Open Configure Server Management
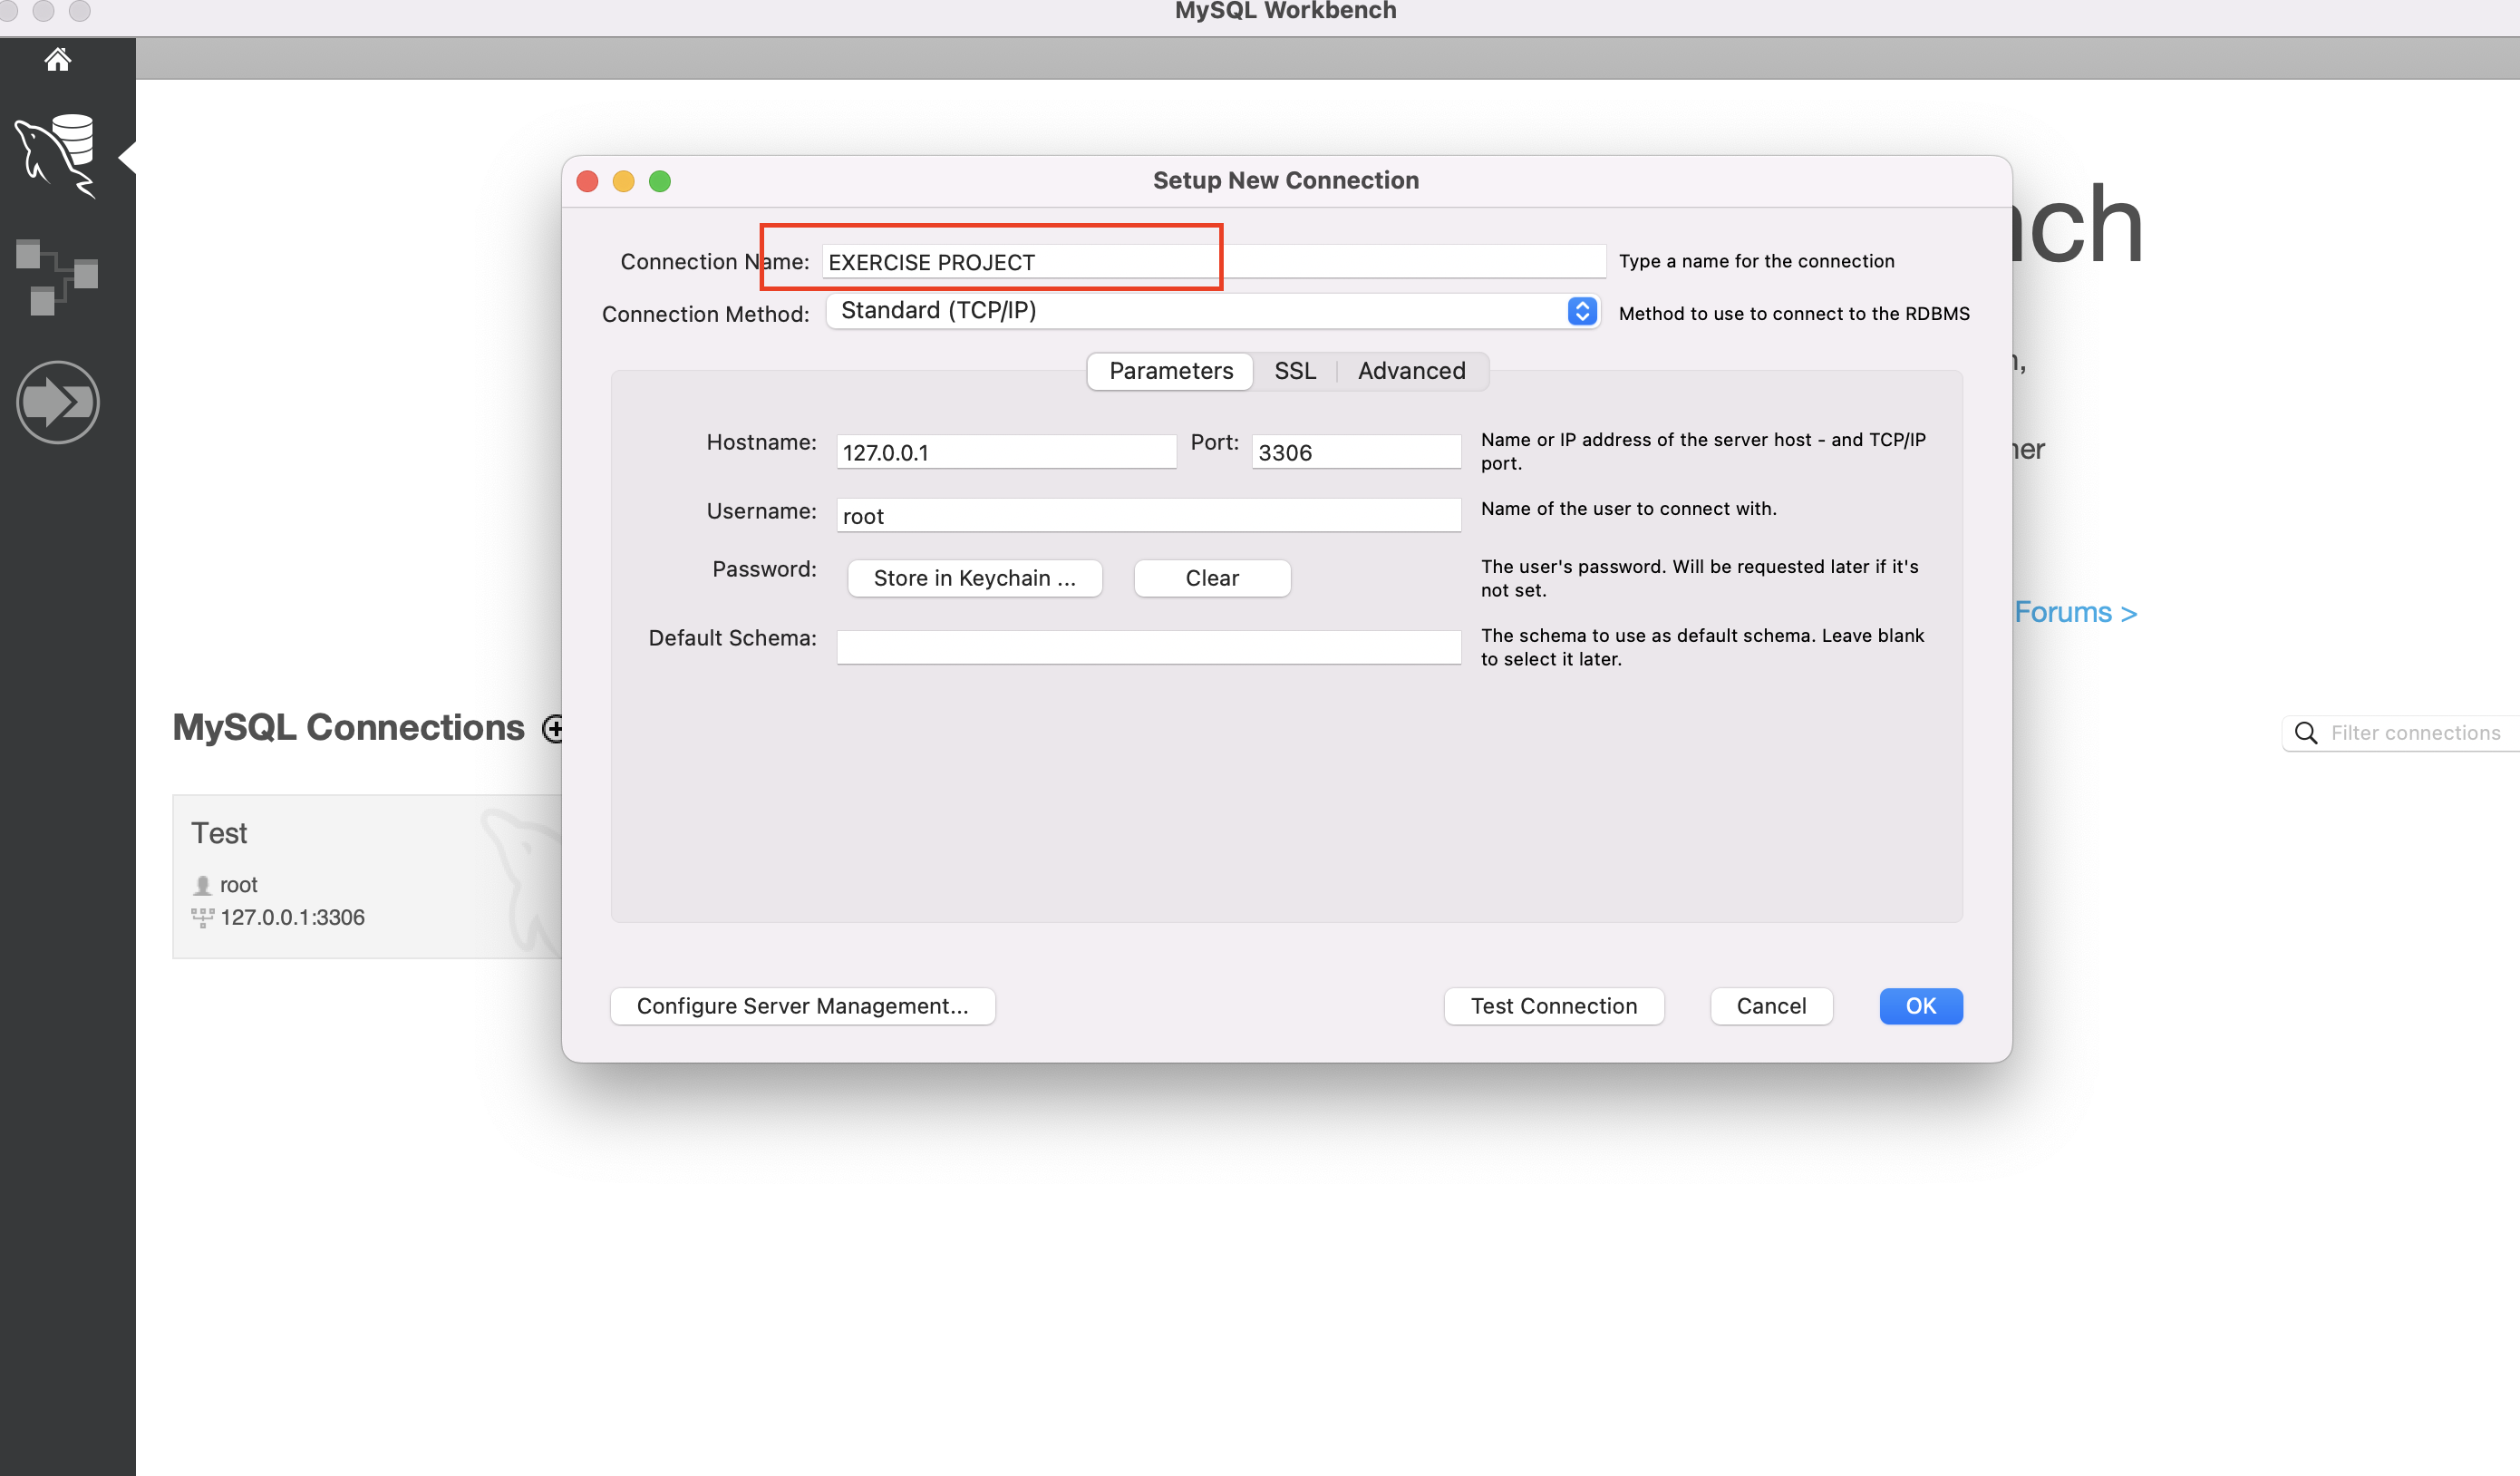 [802, 1006]
